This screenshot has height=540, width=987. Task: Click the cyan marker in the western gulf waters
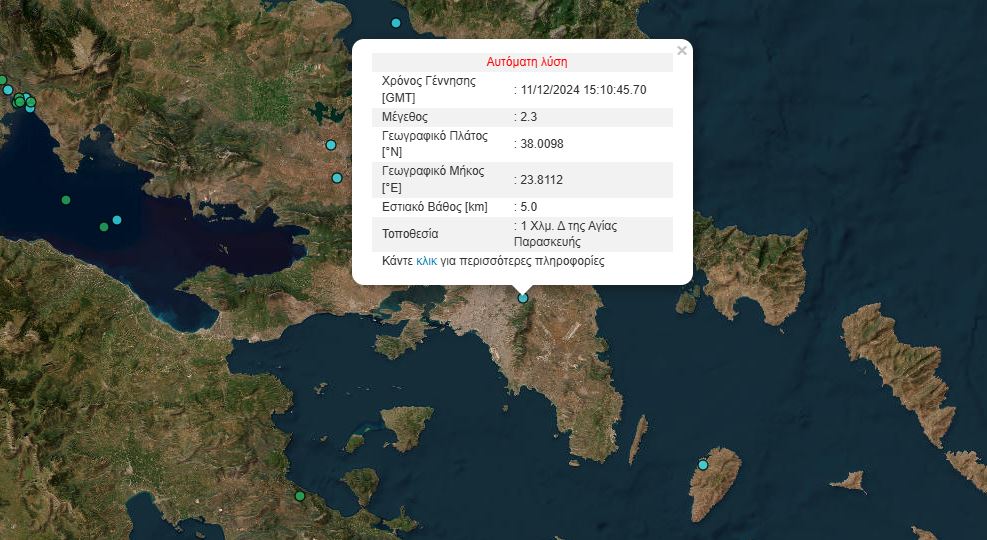point(117,220)
